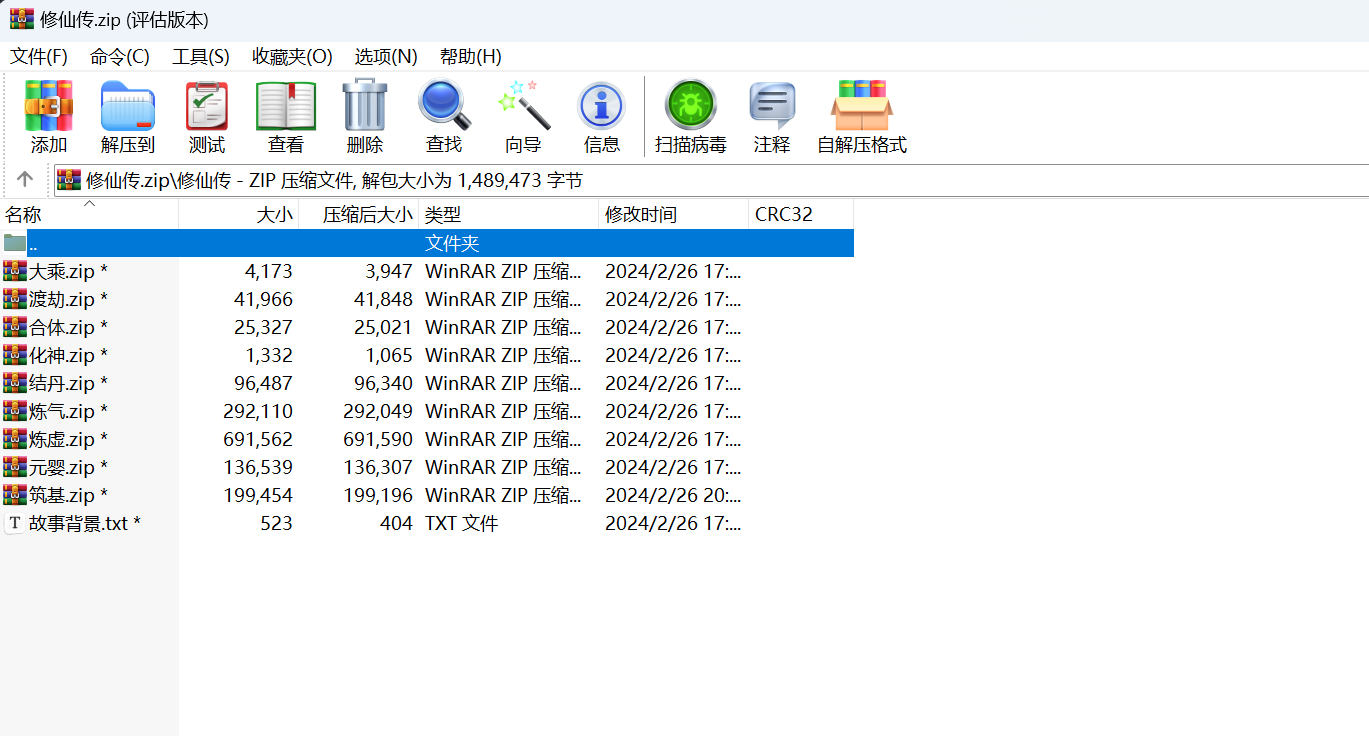Click the text file icon beside 故事背景.txt
The height and width of the screenshot is (736, 1369).
coord(14,523)
